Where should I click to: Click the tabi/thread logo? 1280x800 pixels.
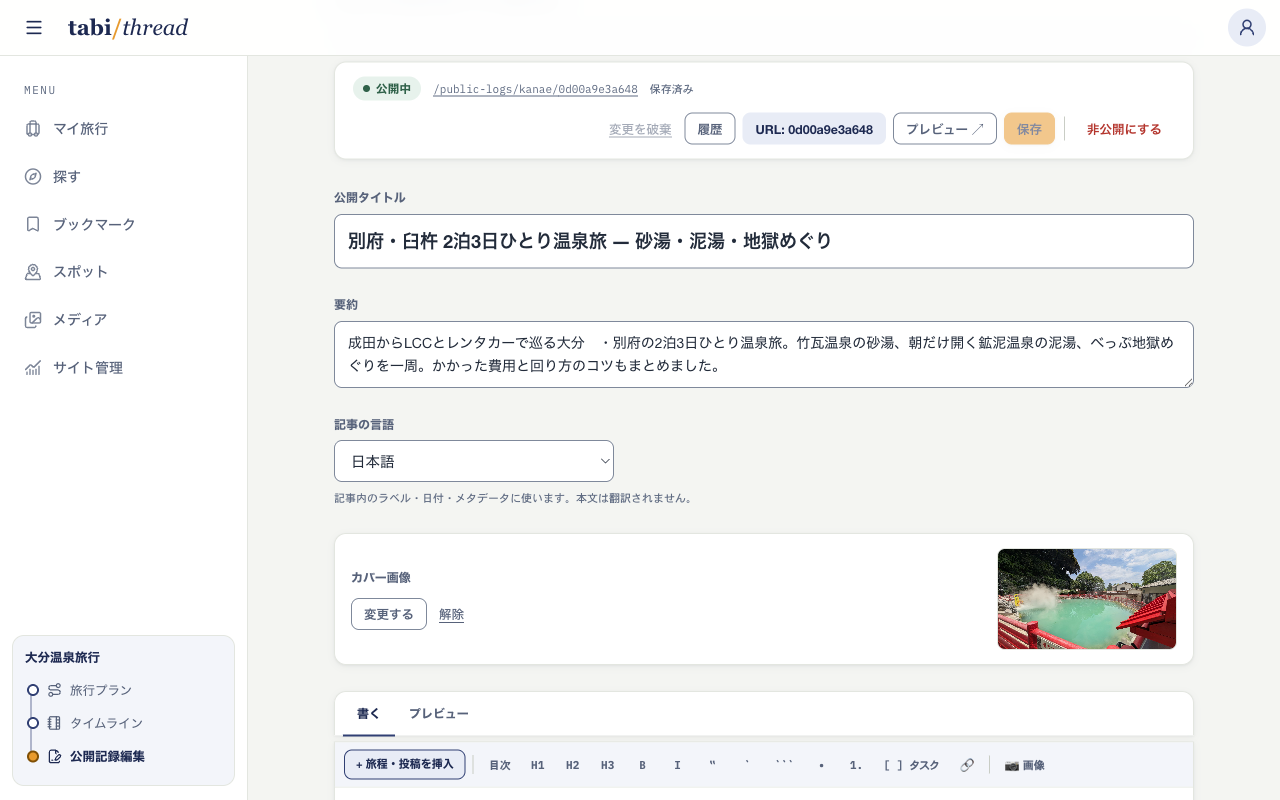[128, 28]
